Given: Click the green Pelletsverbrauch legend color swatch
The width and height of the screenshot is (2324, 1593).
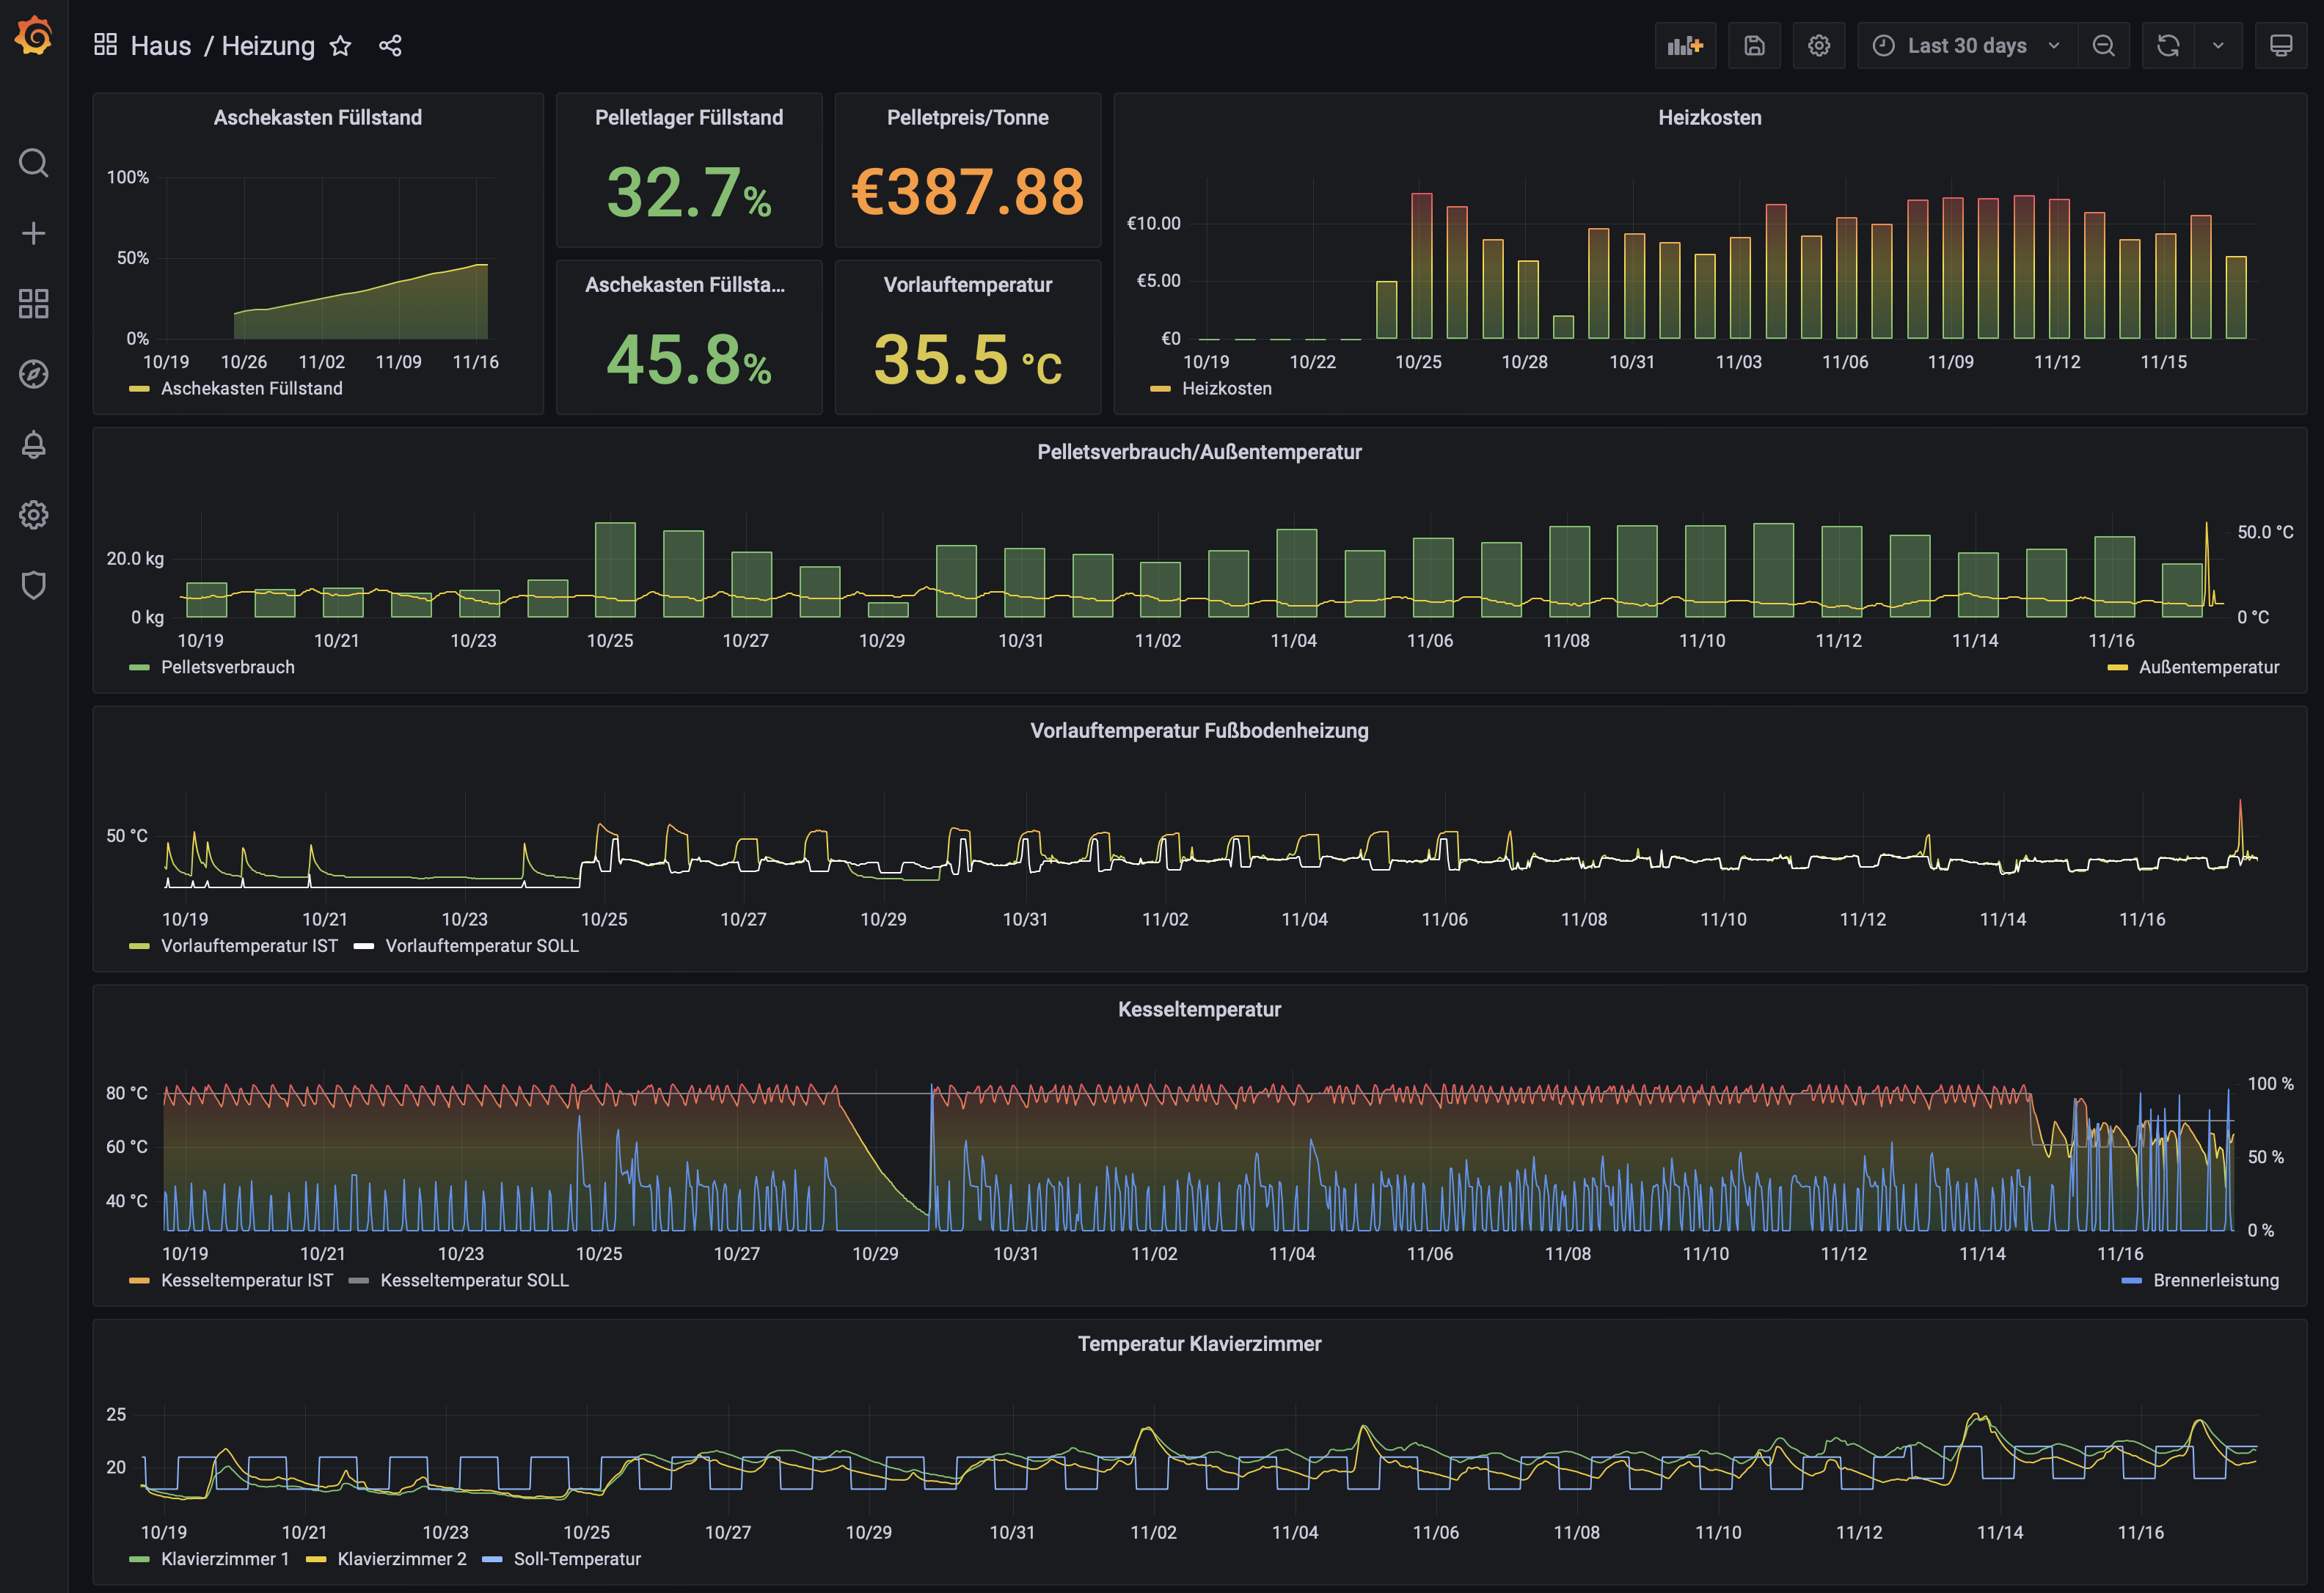Looking at the screenshot, I should click(139, 667).
